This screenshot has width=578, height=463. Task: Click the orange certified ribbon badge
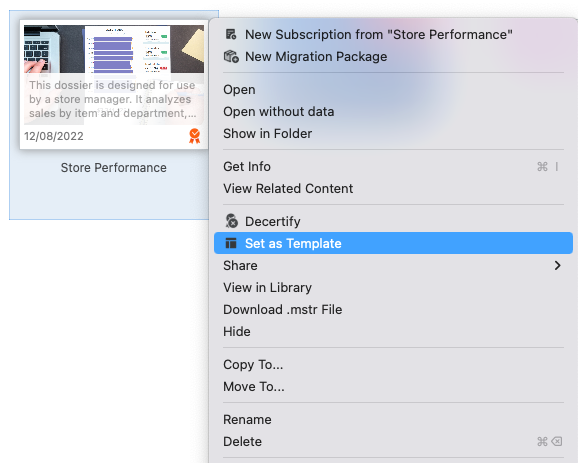point(195,136)
